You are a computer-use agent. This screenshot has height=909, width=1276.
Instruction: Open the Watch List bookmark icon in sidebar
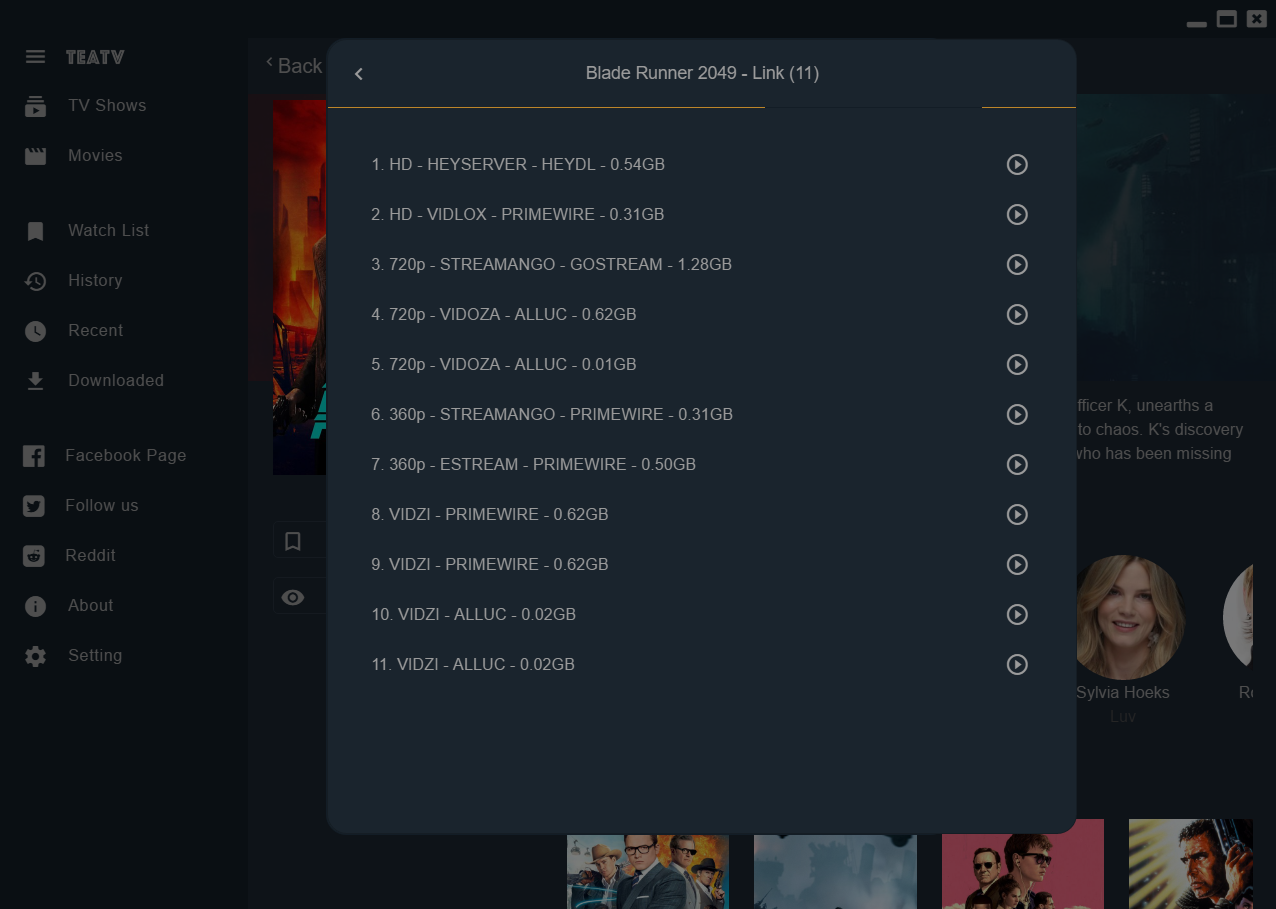(35, 231)
